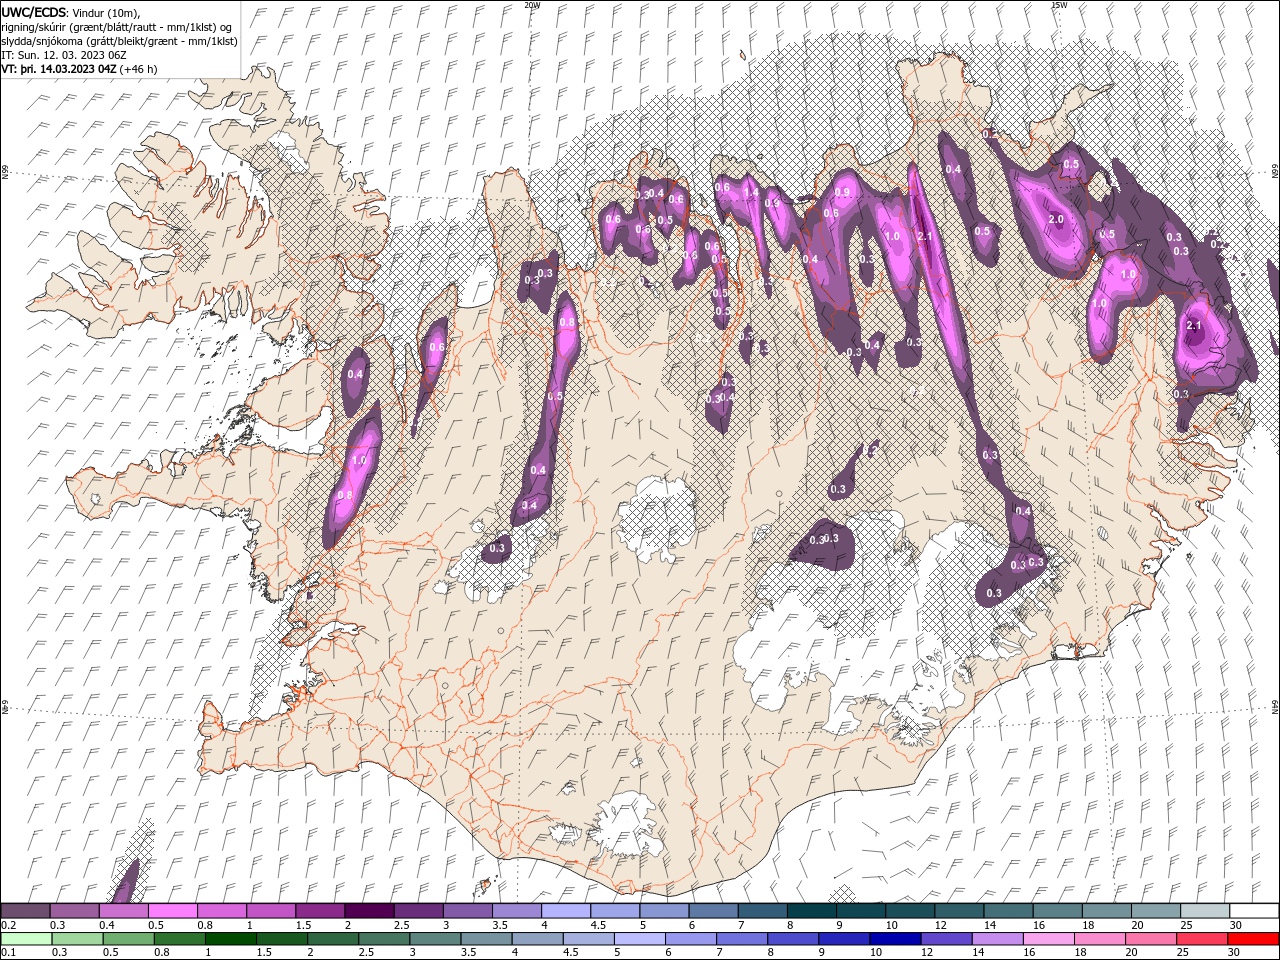Click the '2.0' snowfall value on the map

[1056, 220]
